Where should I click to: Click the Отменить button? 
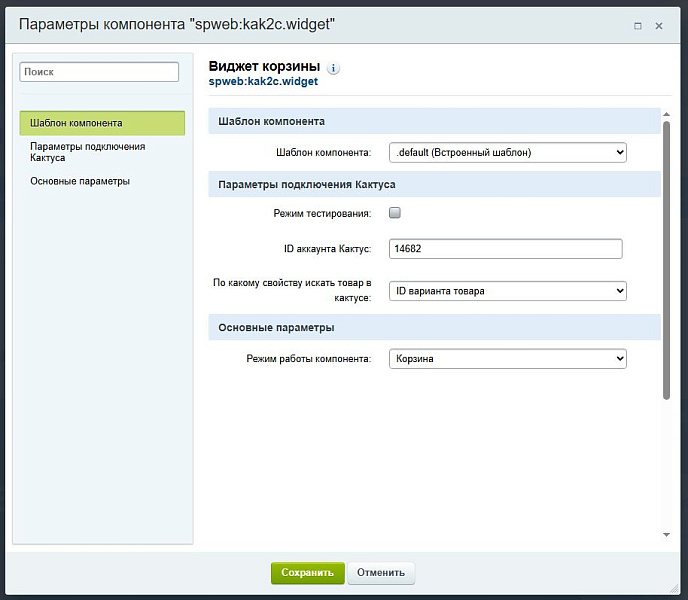pos(381,573)
